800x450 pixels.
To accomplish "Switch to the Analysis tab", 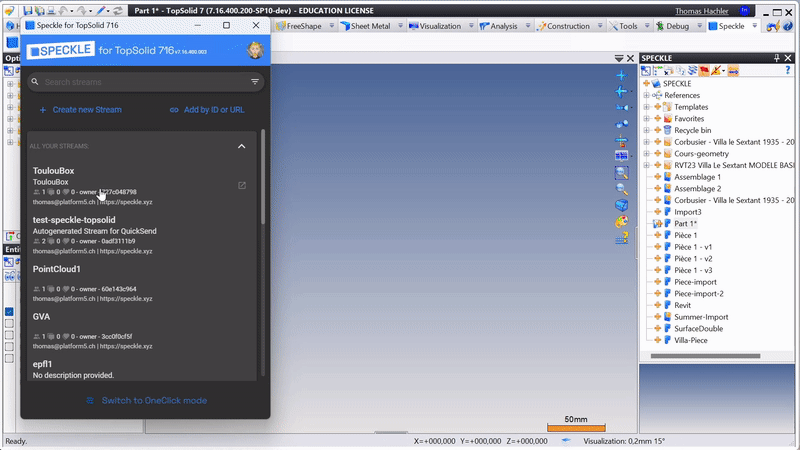I will 499,26.
